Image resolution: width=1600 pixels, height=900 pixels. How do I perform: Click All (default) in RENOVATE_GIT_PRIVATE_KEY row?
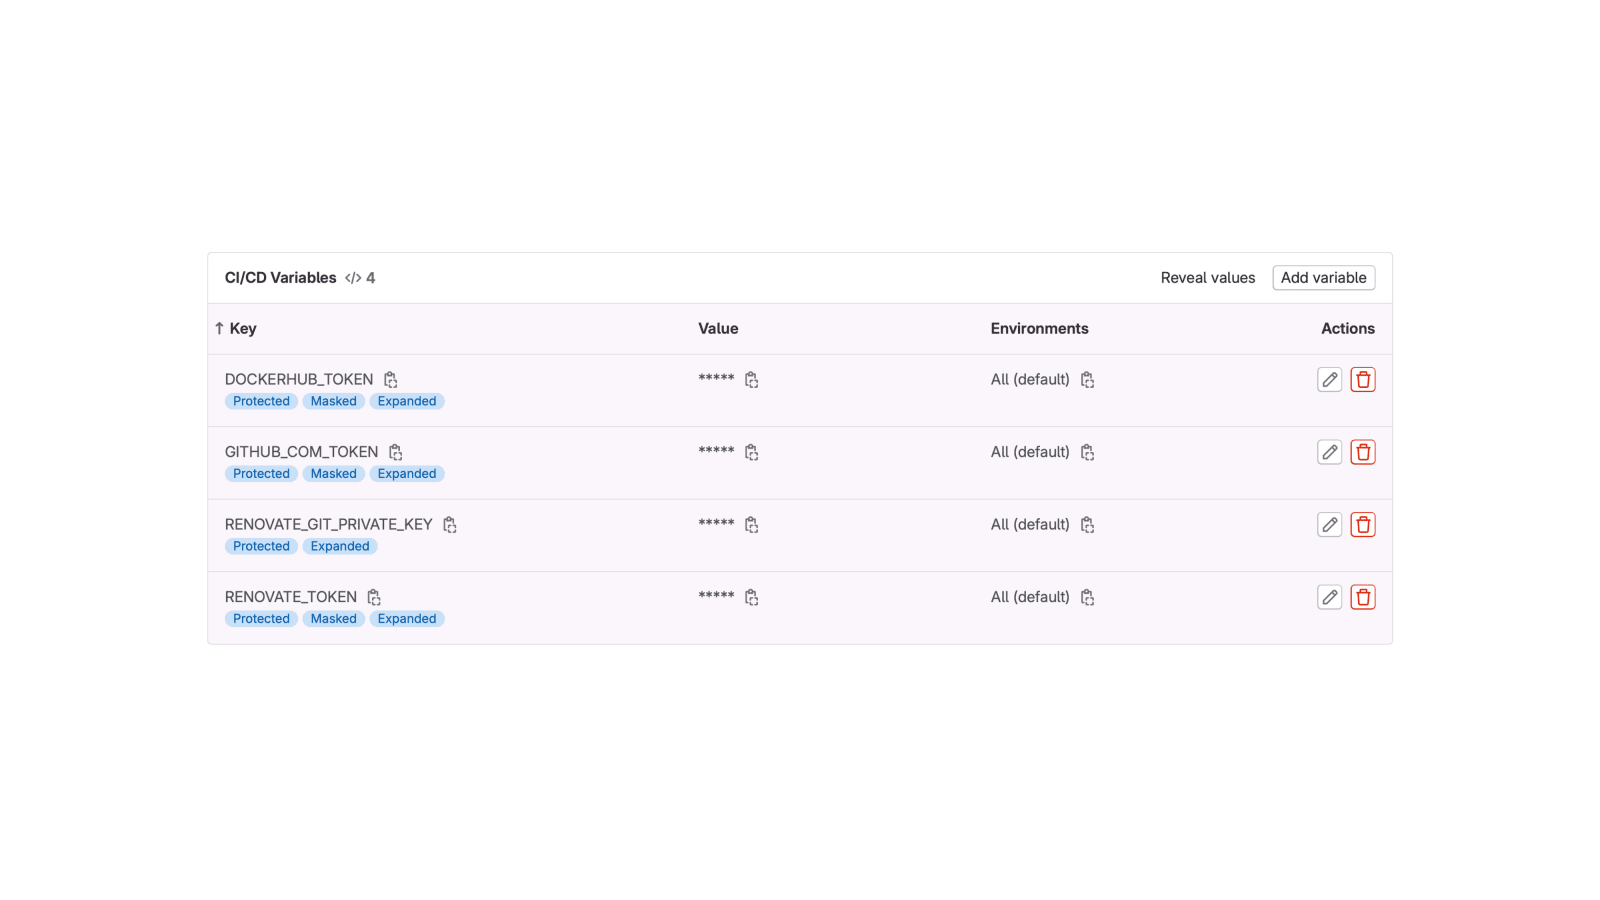tap(1030, 524)
